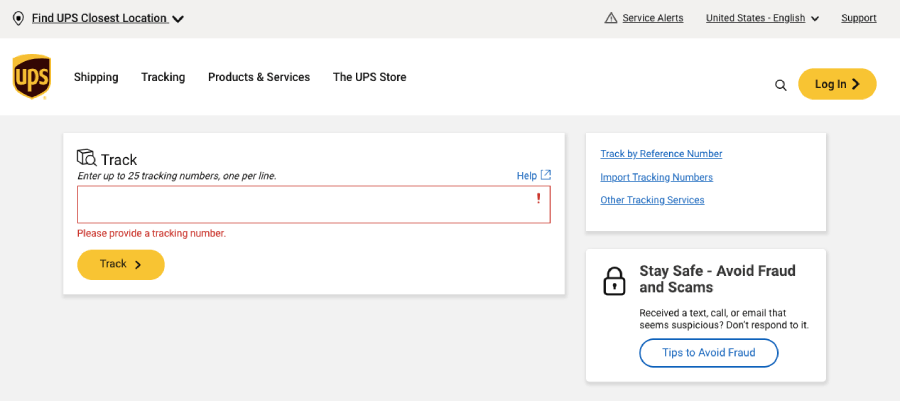
Task: Open the Tracking menu
Action: tap(163, 77)
